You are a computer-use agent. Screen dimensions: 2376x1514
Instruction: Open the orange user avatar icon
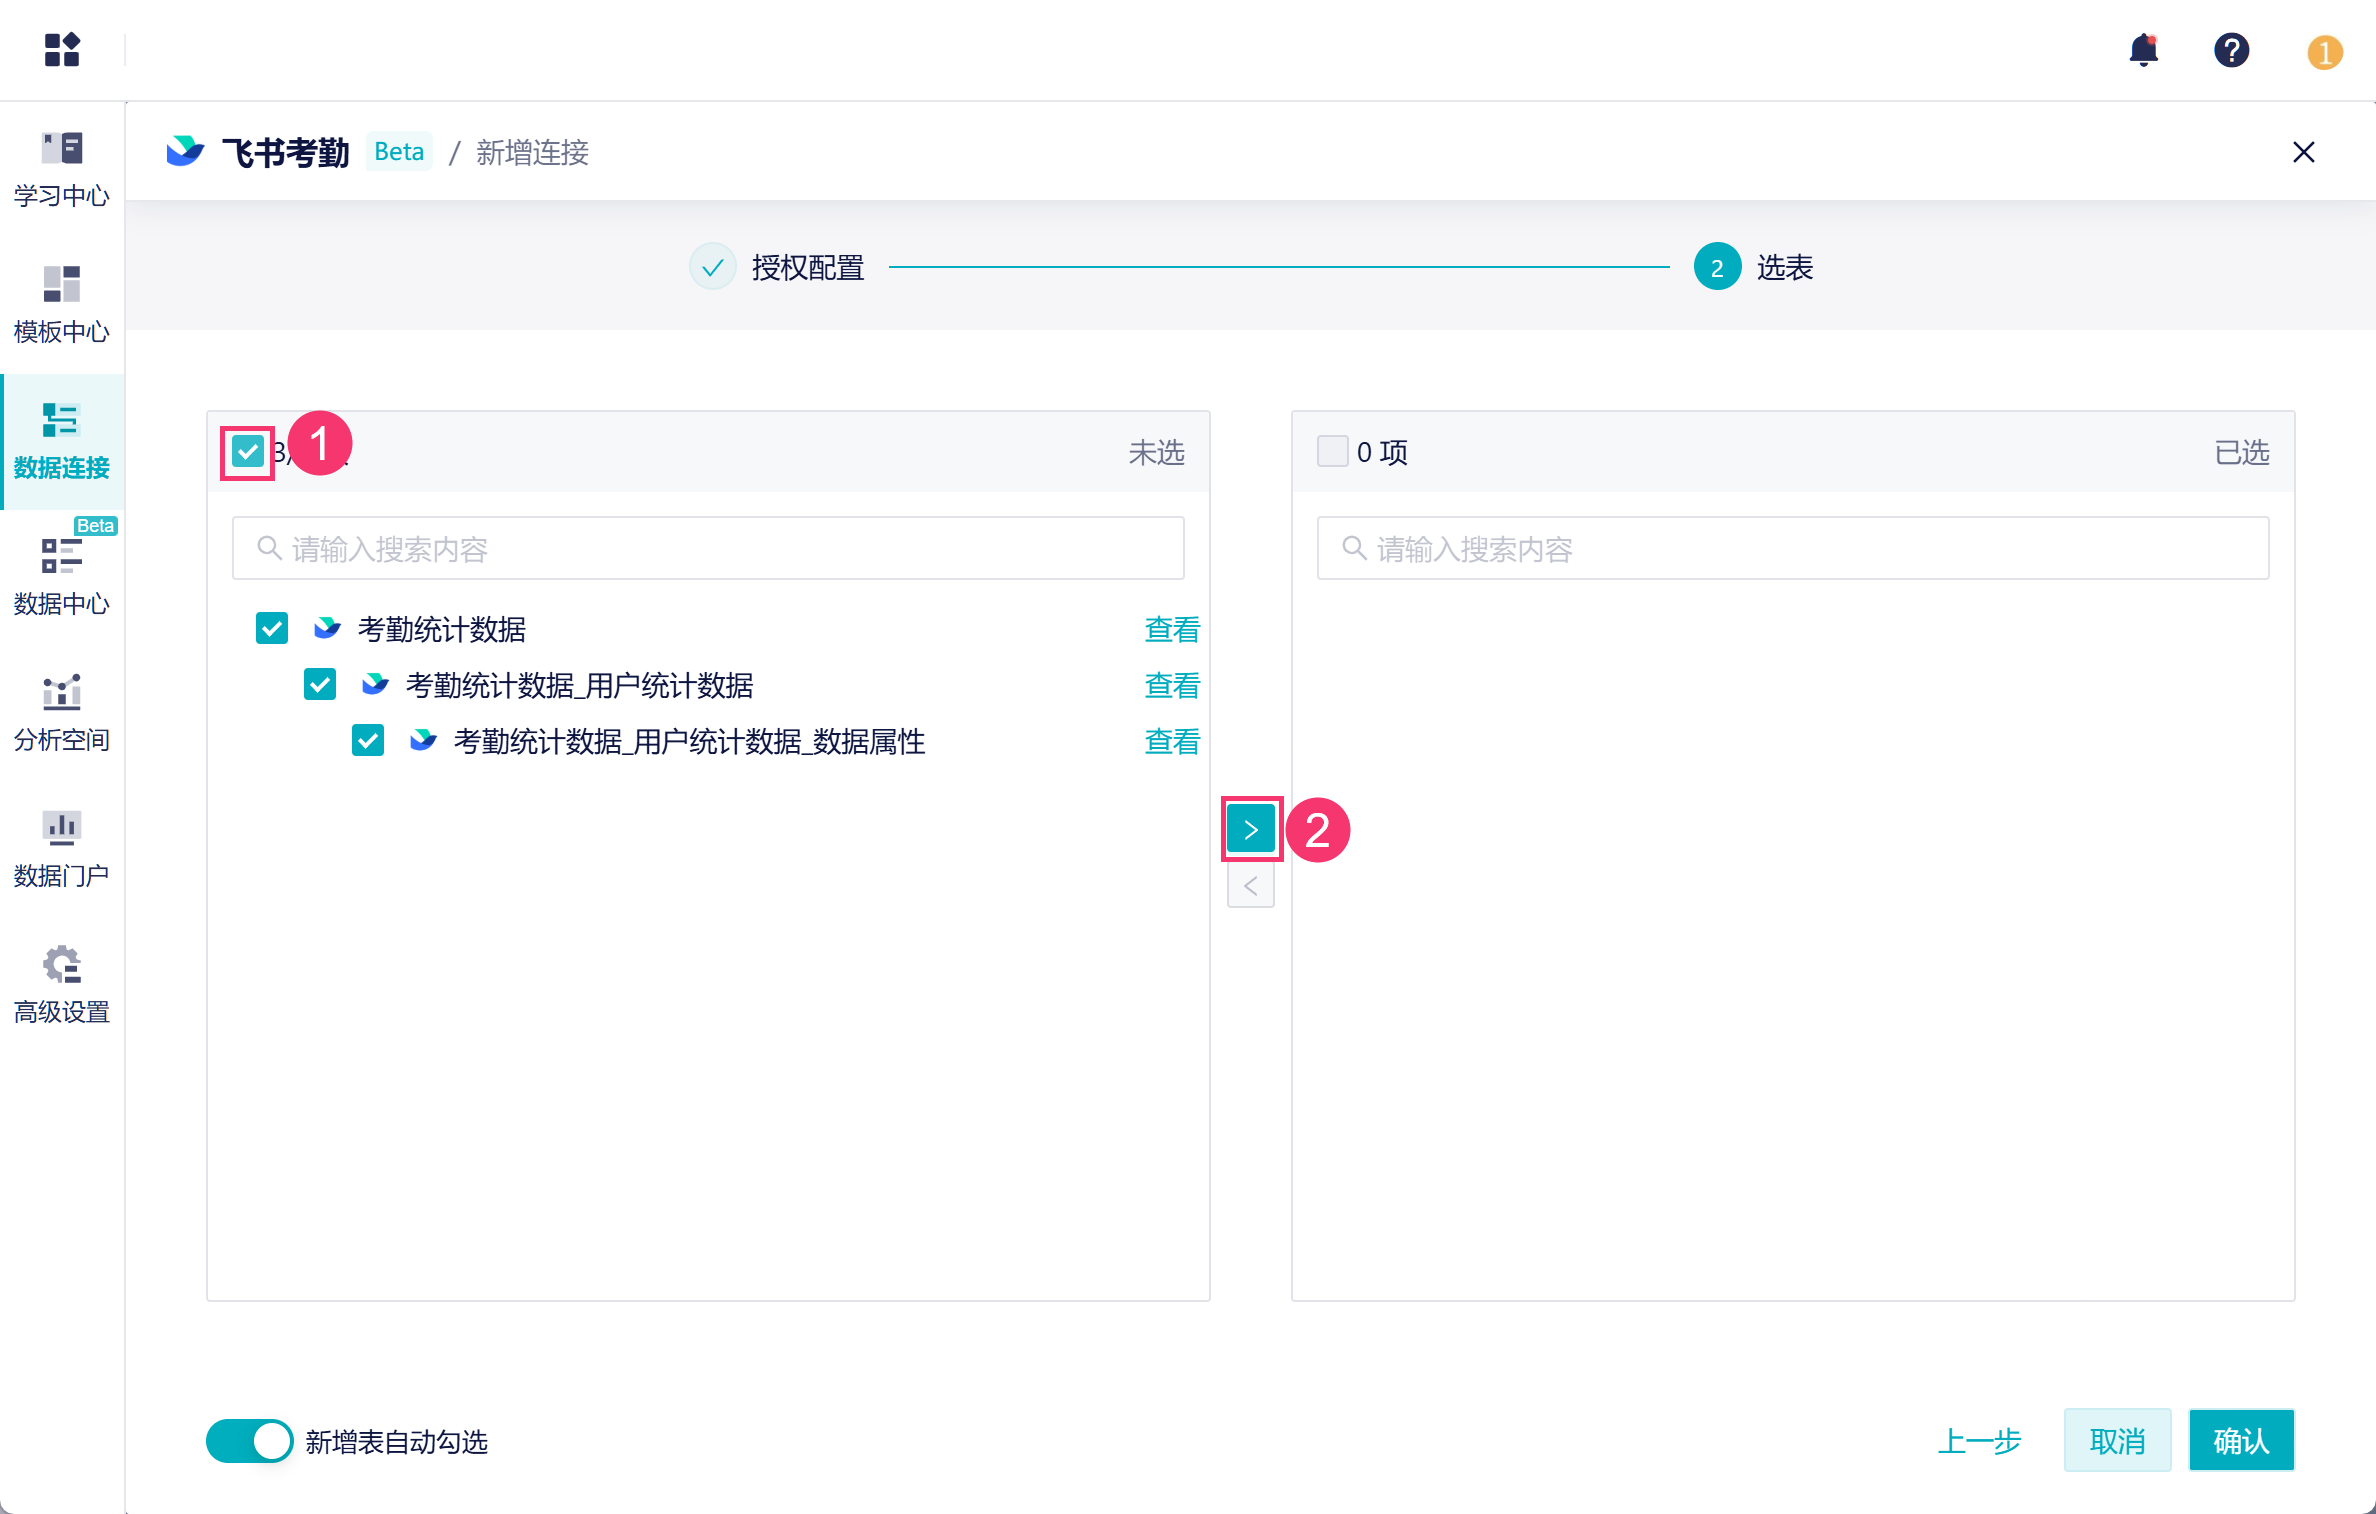[2324, 52]
